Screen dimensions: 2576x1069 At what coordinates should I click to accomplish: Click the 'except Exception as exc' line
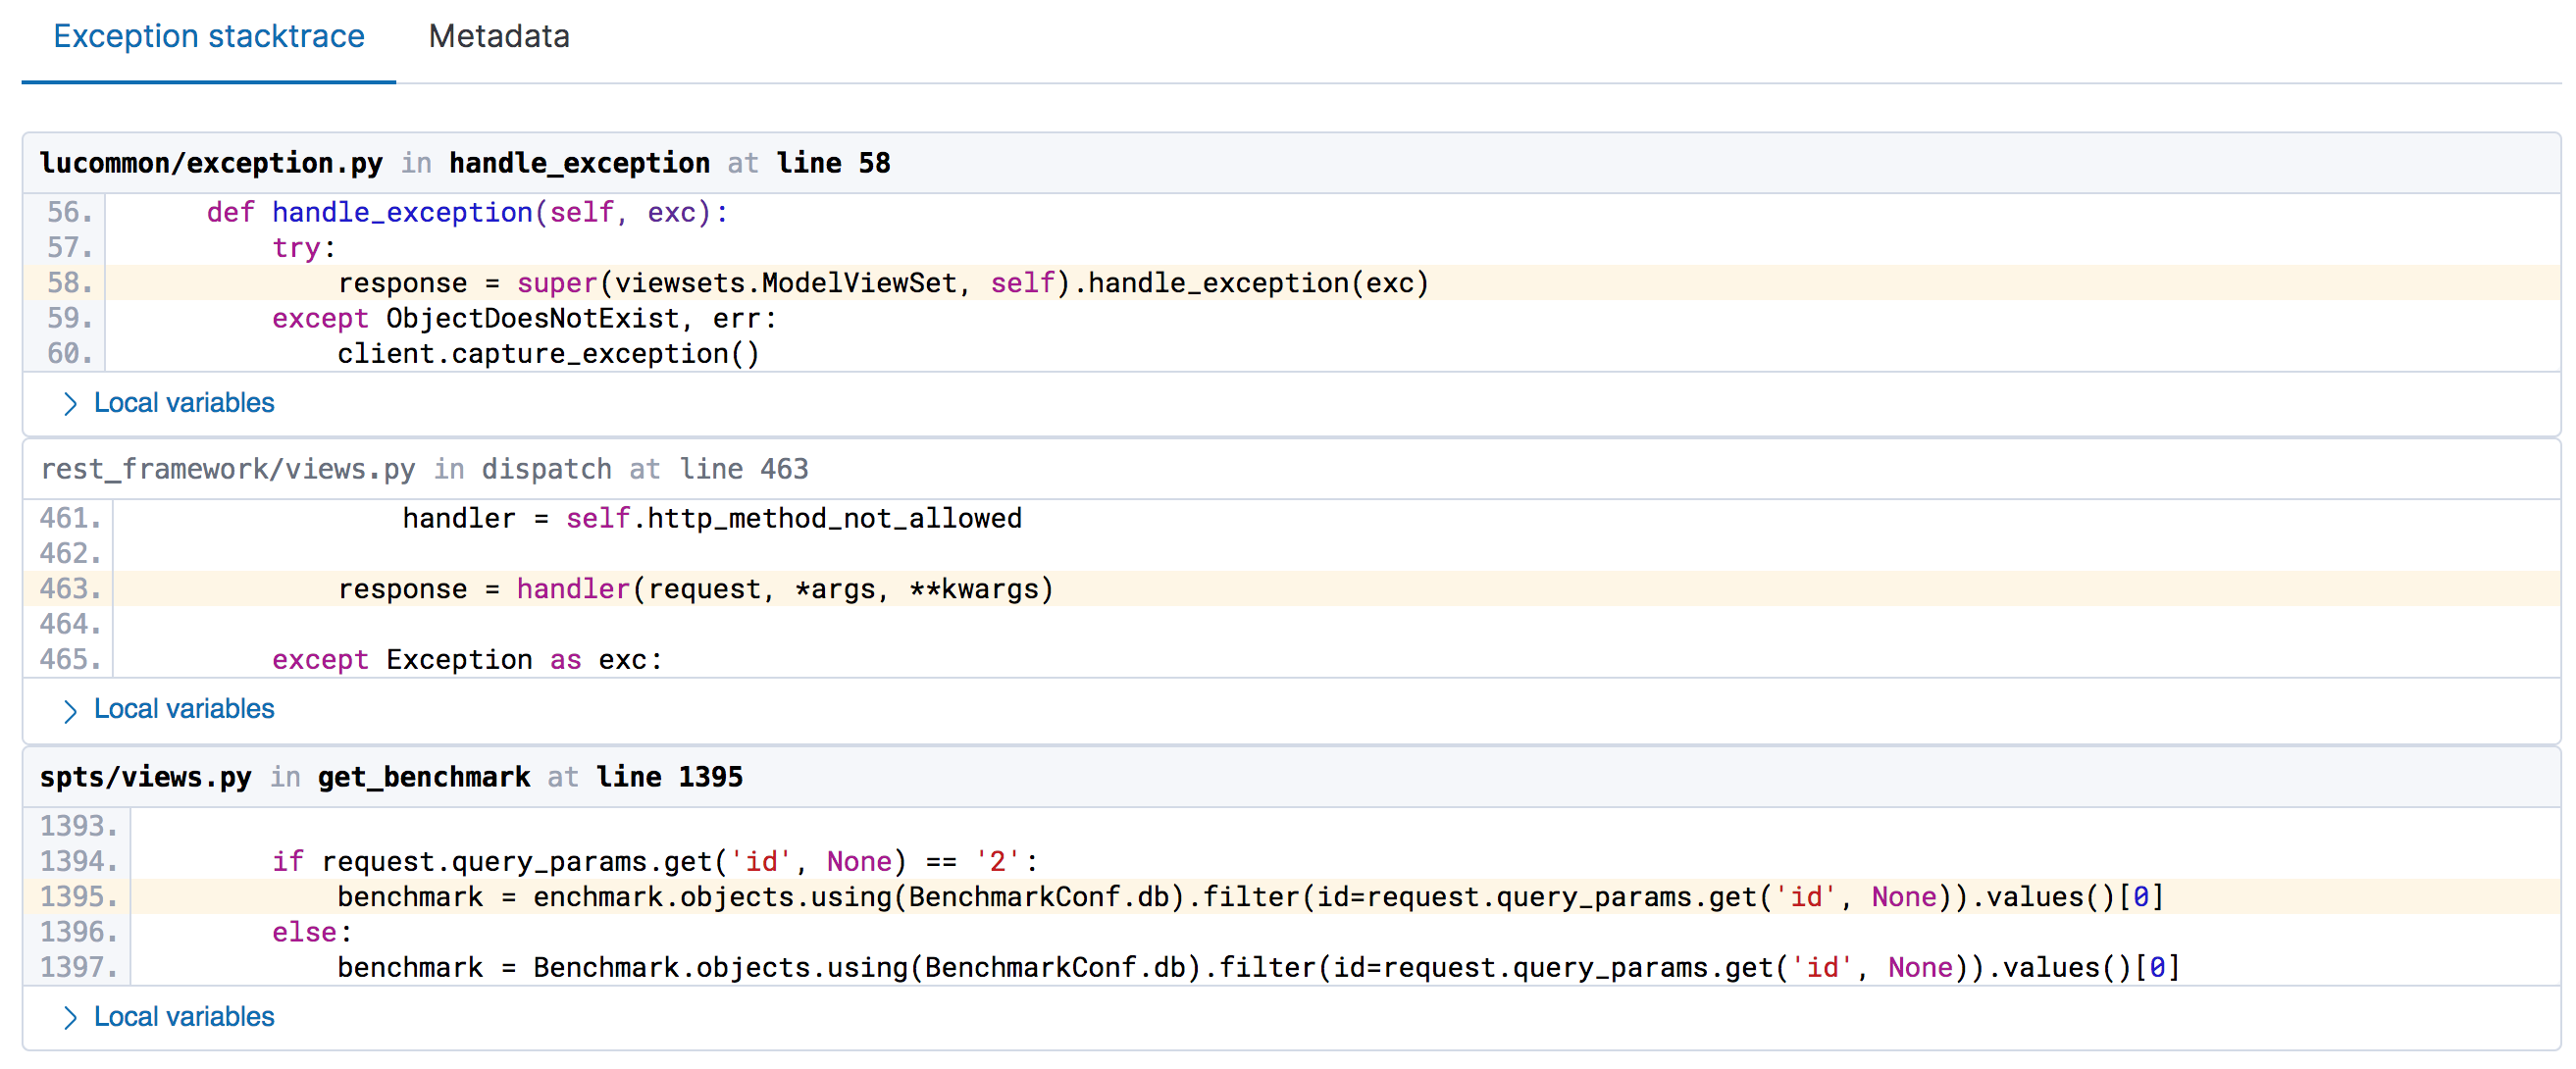[x=467, y=660]
